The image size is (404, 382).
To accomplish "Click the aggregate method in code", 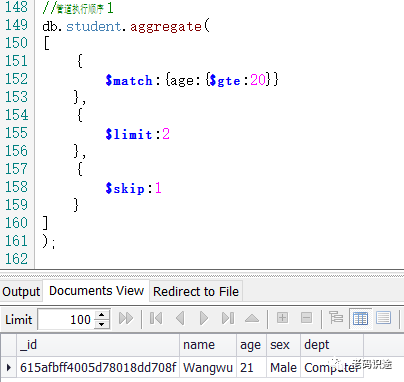I will coord(166,27).
